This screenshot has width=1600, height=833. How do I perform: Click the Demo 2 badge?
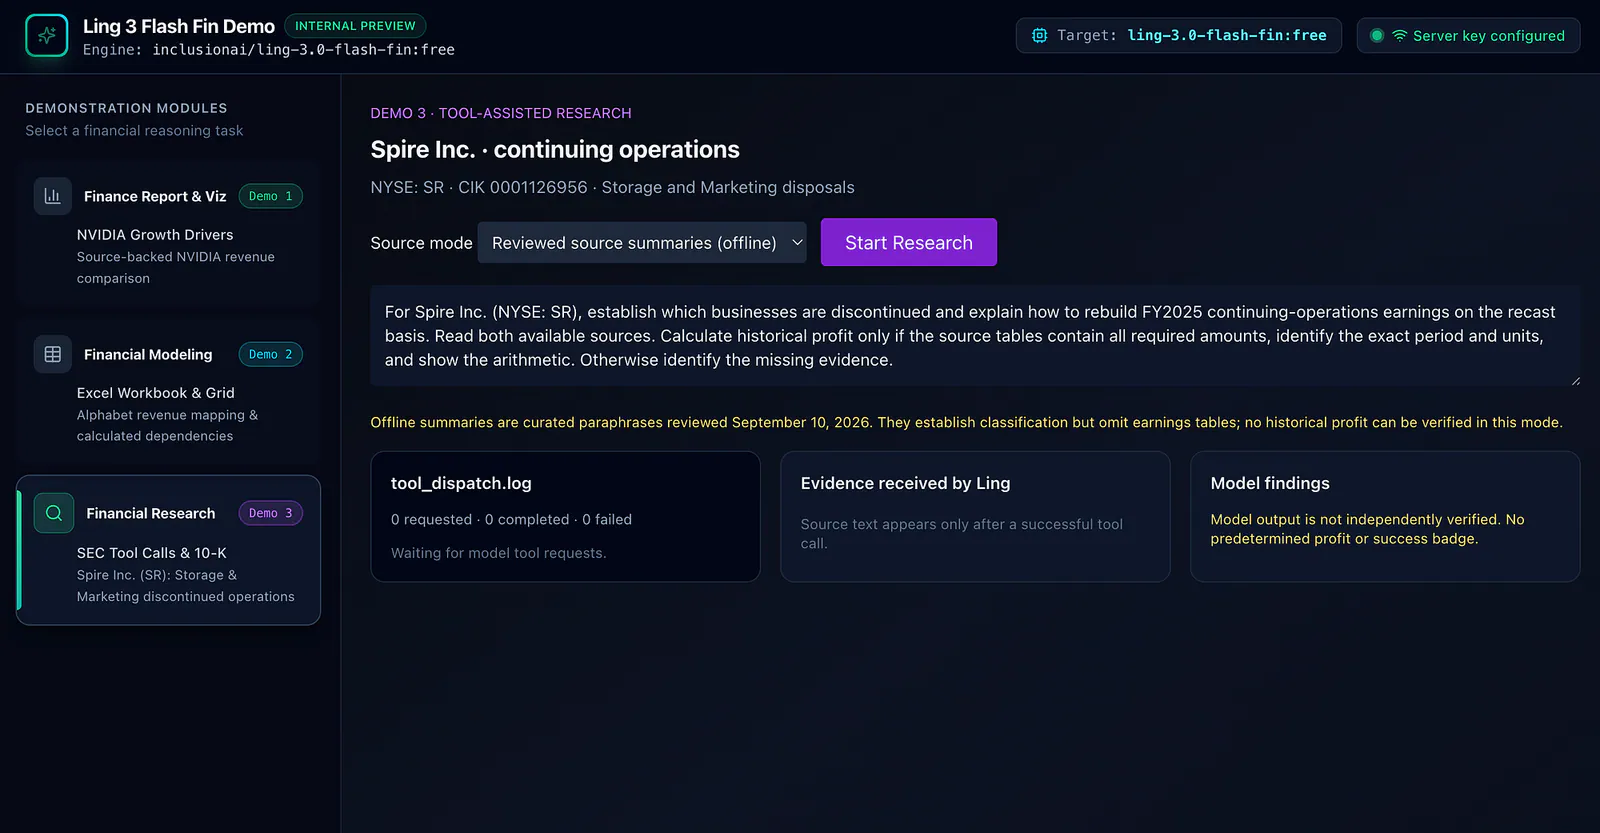pos(271,354)
